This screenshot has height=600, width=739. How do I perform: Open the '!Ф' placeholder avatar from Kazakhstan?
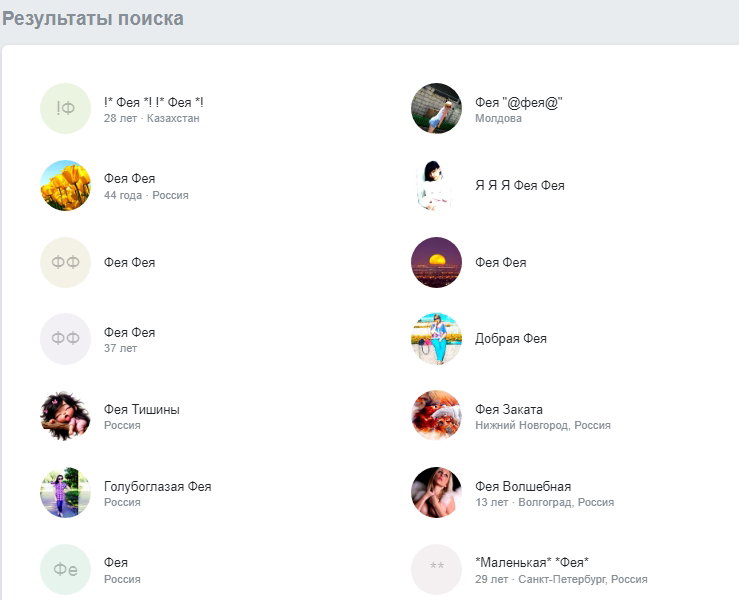coord(65,108)
